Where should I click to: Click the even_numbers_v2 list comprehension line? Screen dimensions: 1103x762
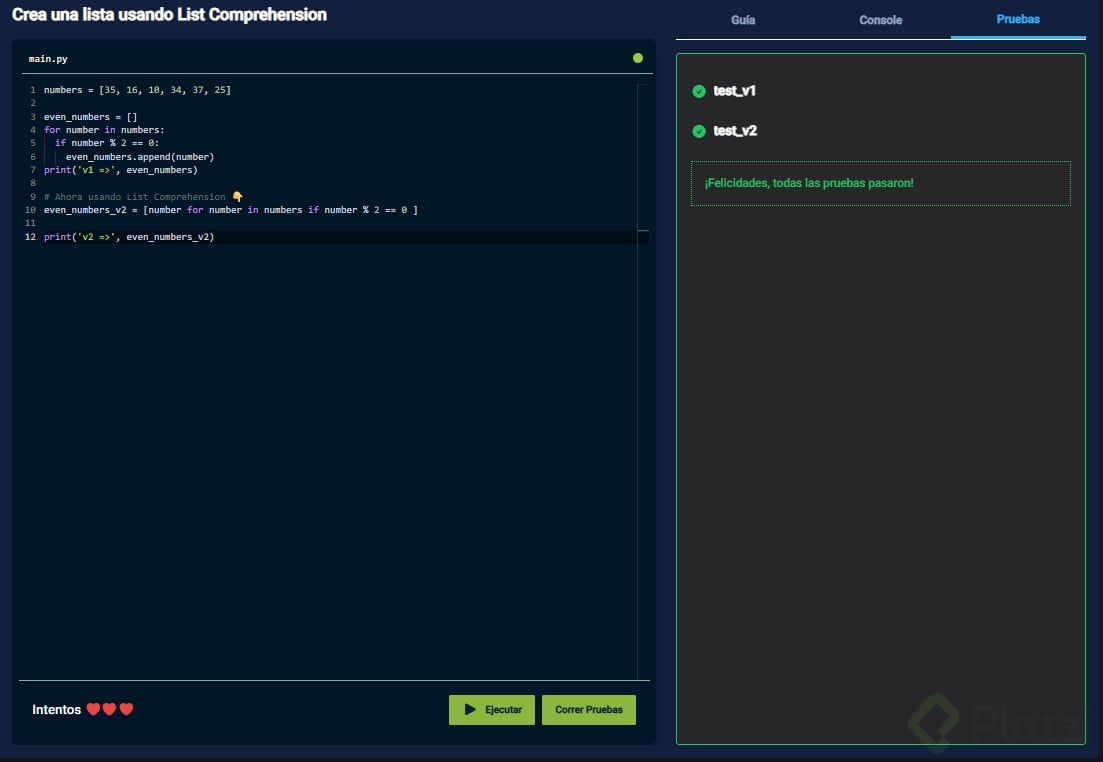click(231, 210)
